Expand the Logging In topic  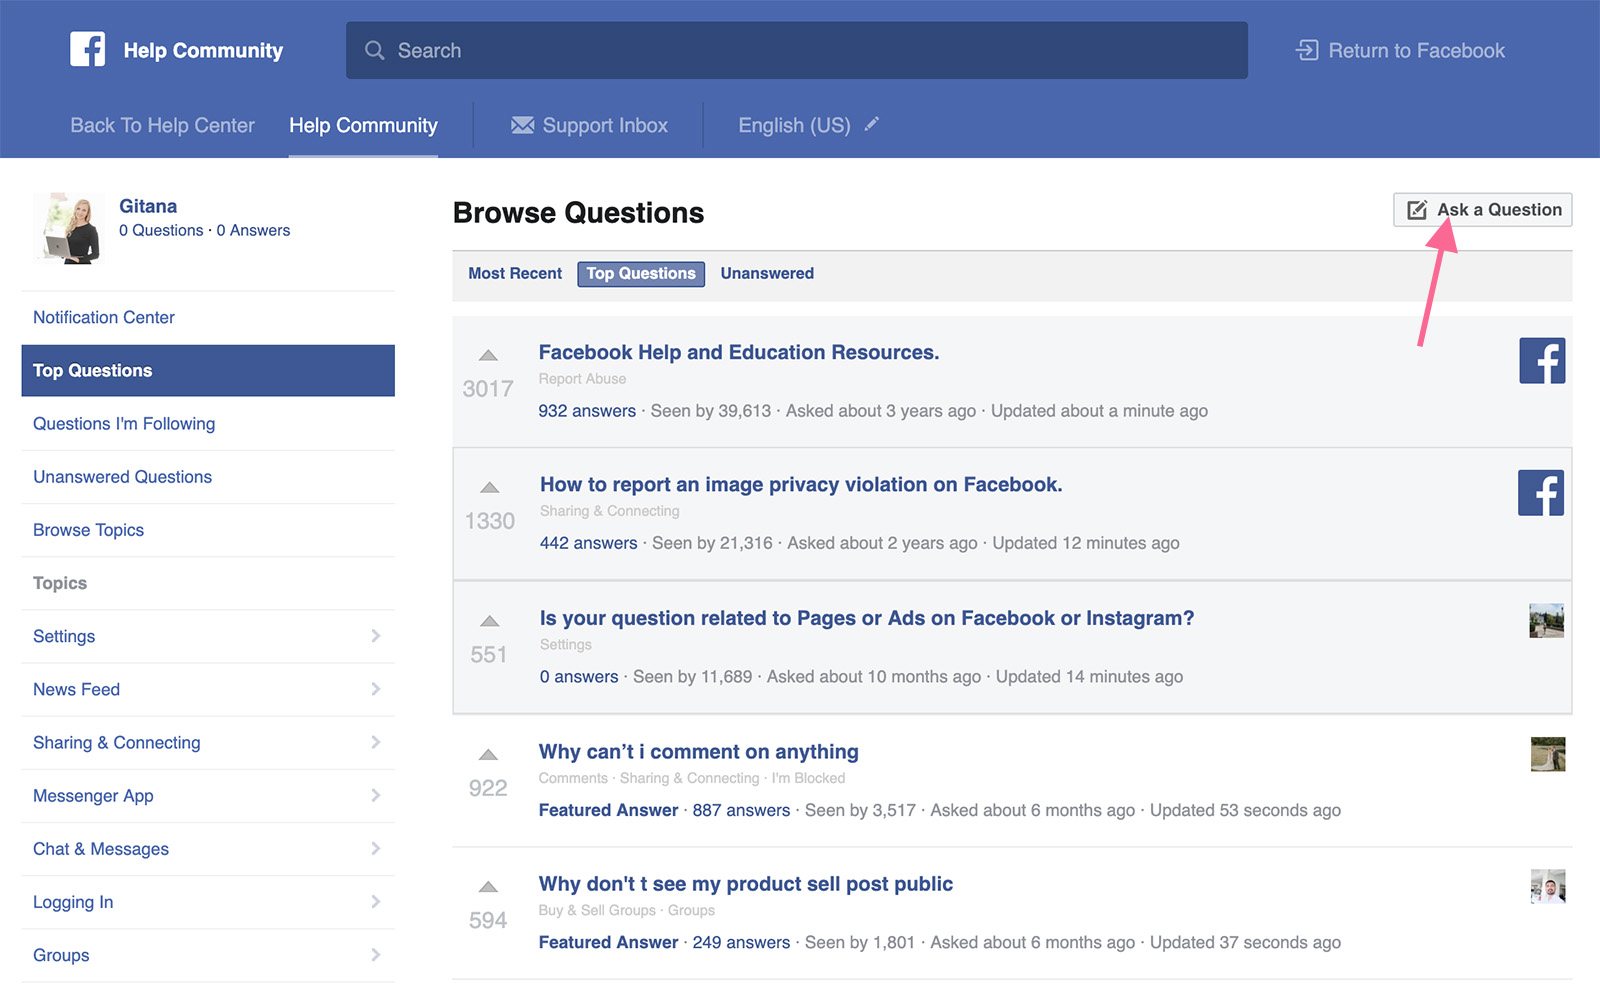(x=376, y=901)
